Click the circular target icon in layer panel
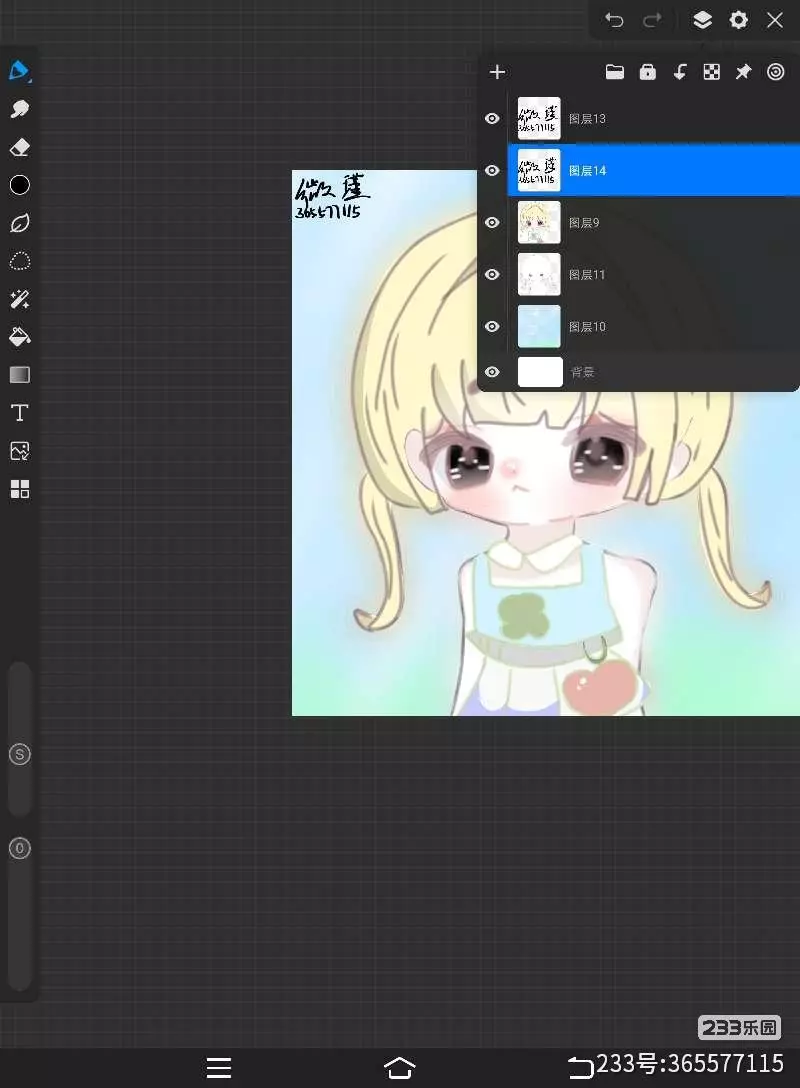Viewport: 800px width, 1088px height. [x=776, y=72]
